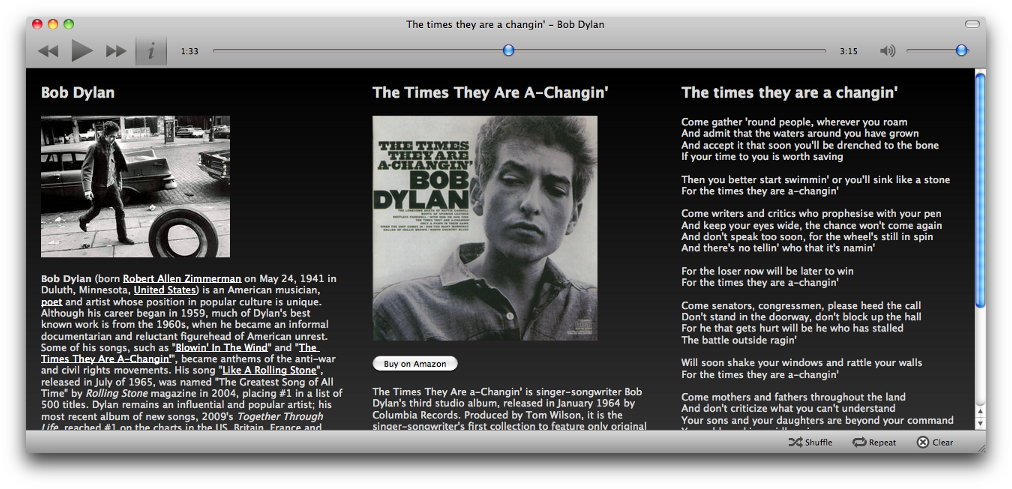Click the rewind previous track button
The width and height of the screenshot is (1012, 489).
click(48, 51)
